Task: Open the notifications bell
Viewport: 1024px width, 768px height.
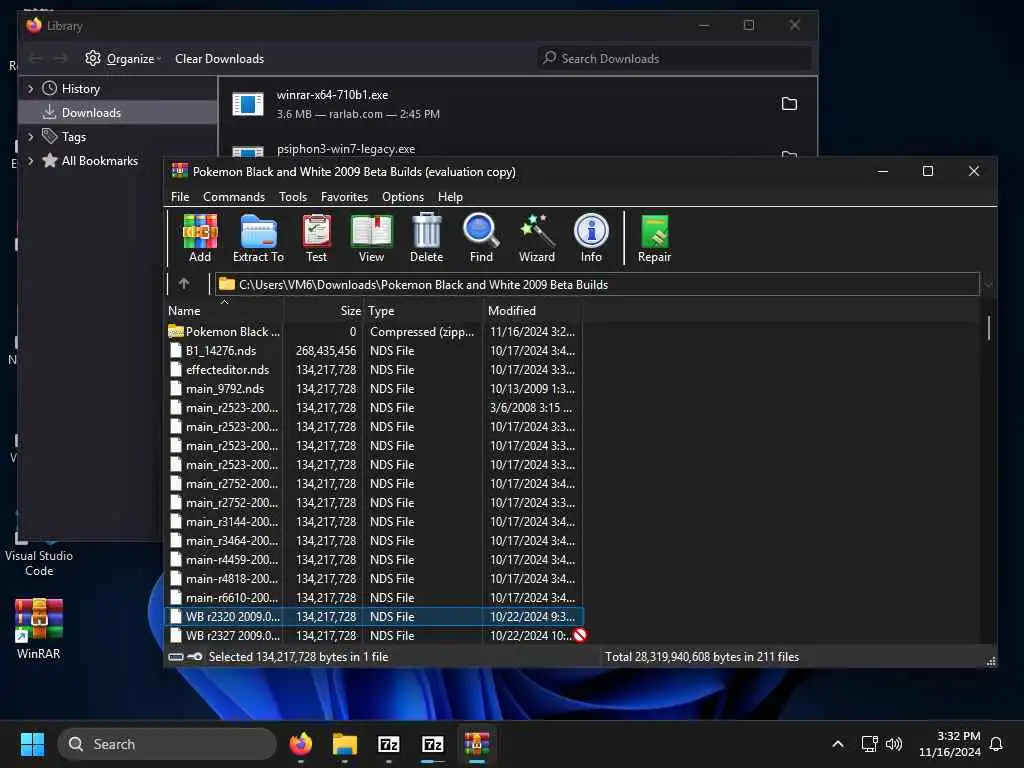Action: [996, 744]
